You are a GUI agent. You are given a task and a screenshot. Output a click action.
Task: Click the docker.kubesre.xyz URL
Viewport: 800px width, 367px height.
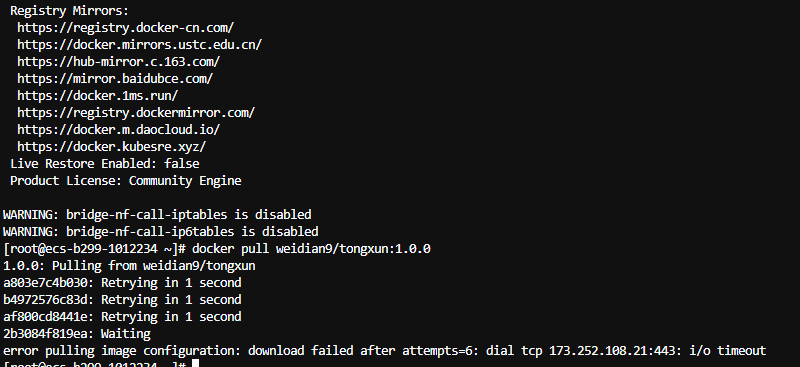pyautogui.click(x=112, y=147)
